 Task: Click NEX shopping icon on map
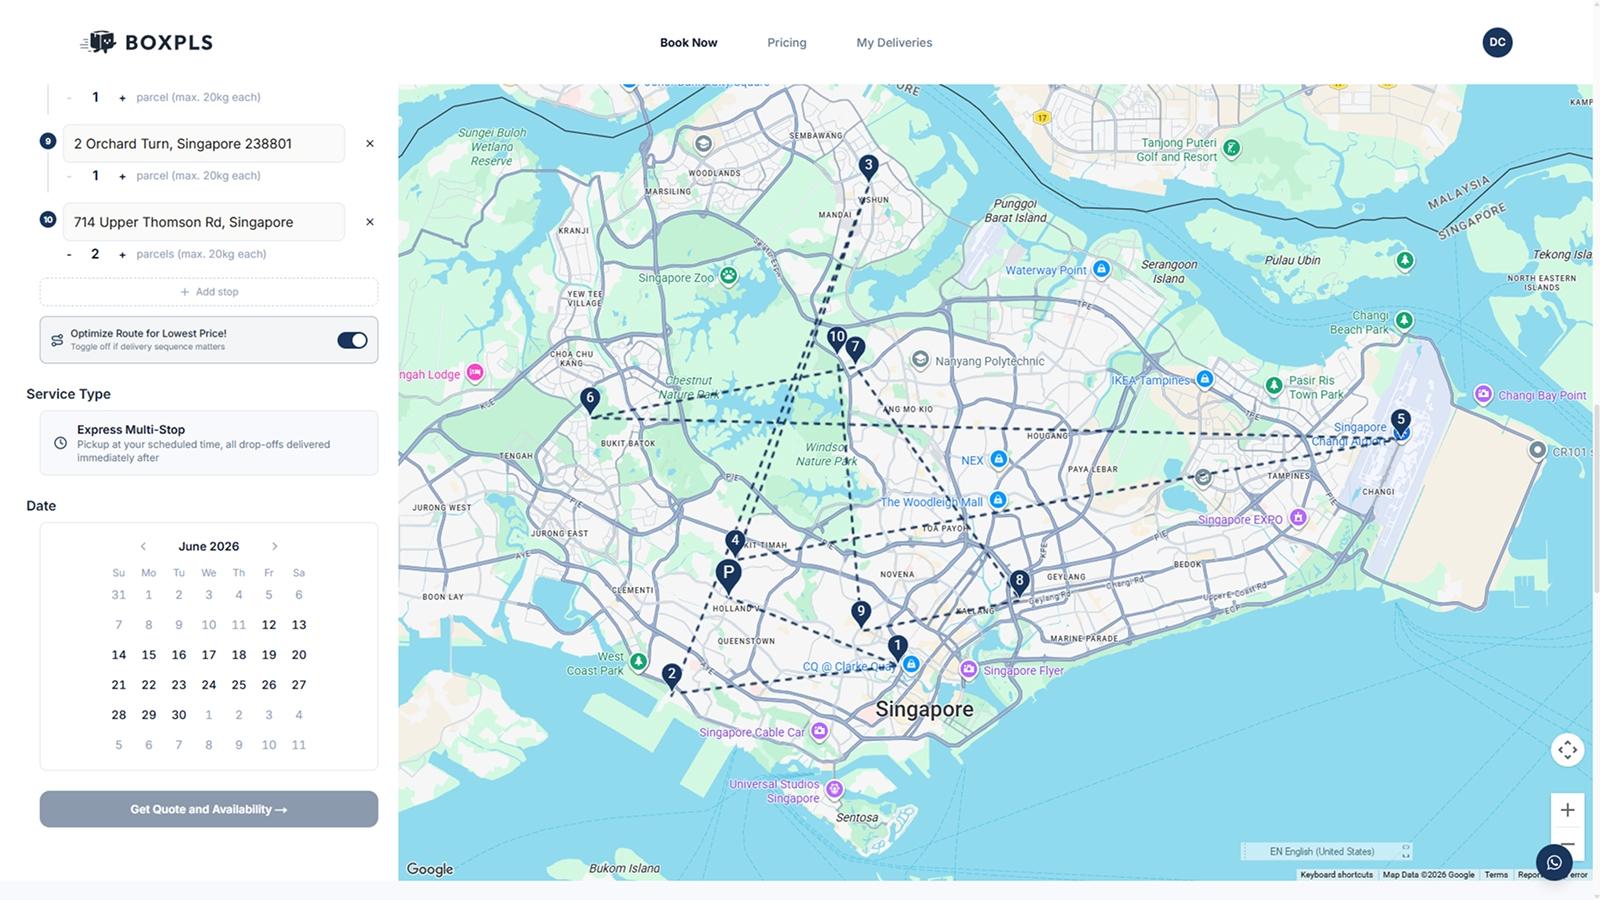point(998,459)
